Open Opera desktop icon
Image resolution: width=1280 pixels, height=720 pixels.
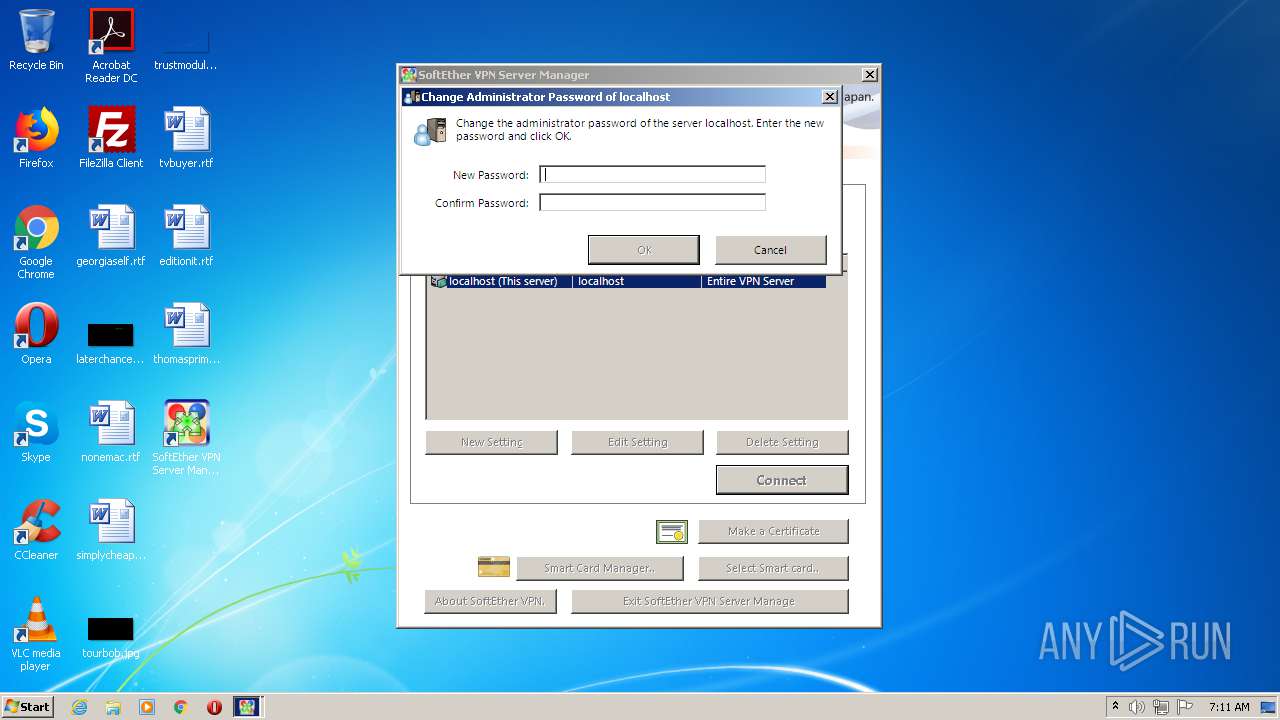(36, 334)
